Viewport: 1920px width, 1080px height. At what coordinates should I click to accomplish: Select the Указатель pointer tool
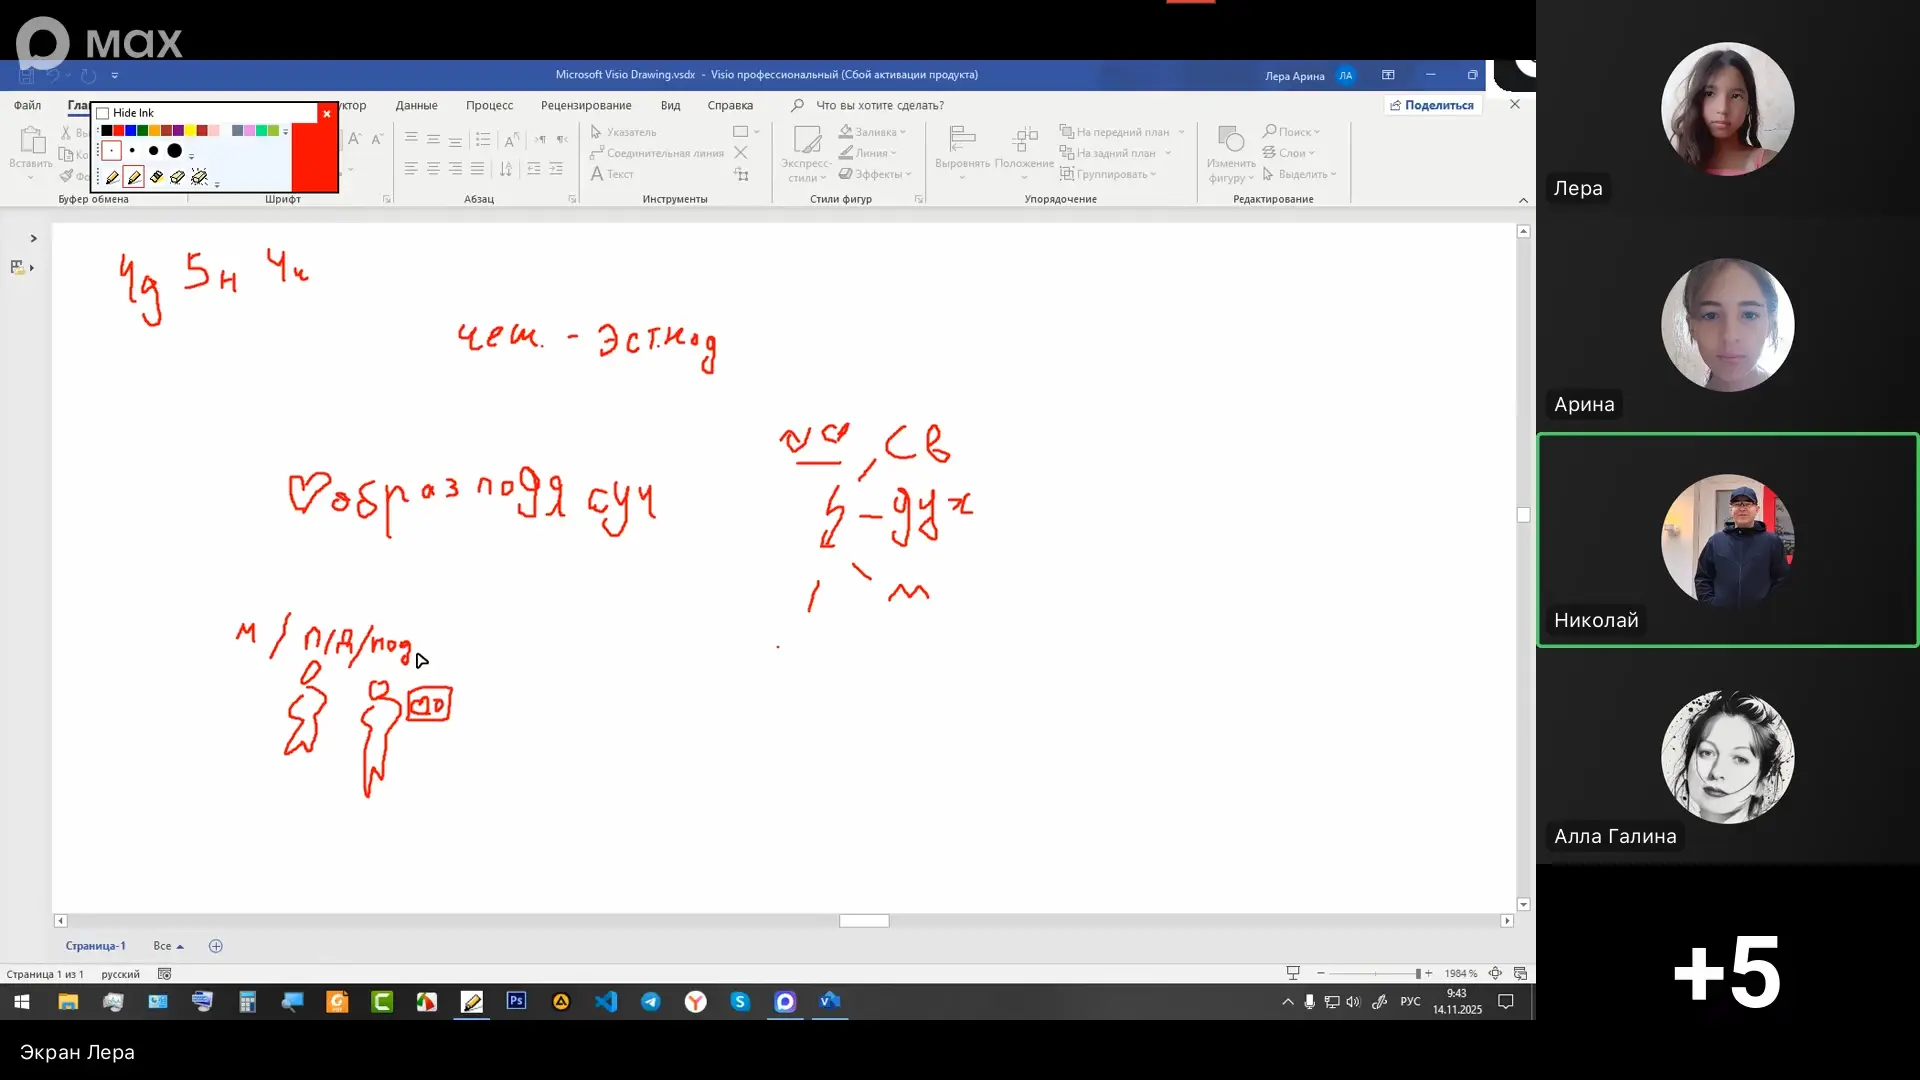point(622,132)
